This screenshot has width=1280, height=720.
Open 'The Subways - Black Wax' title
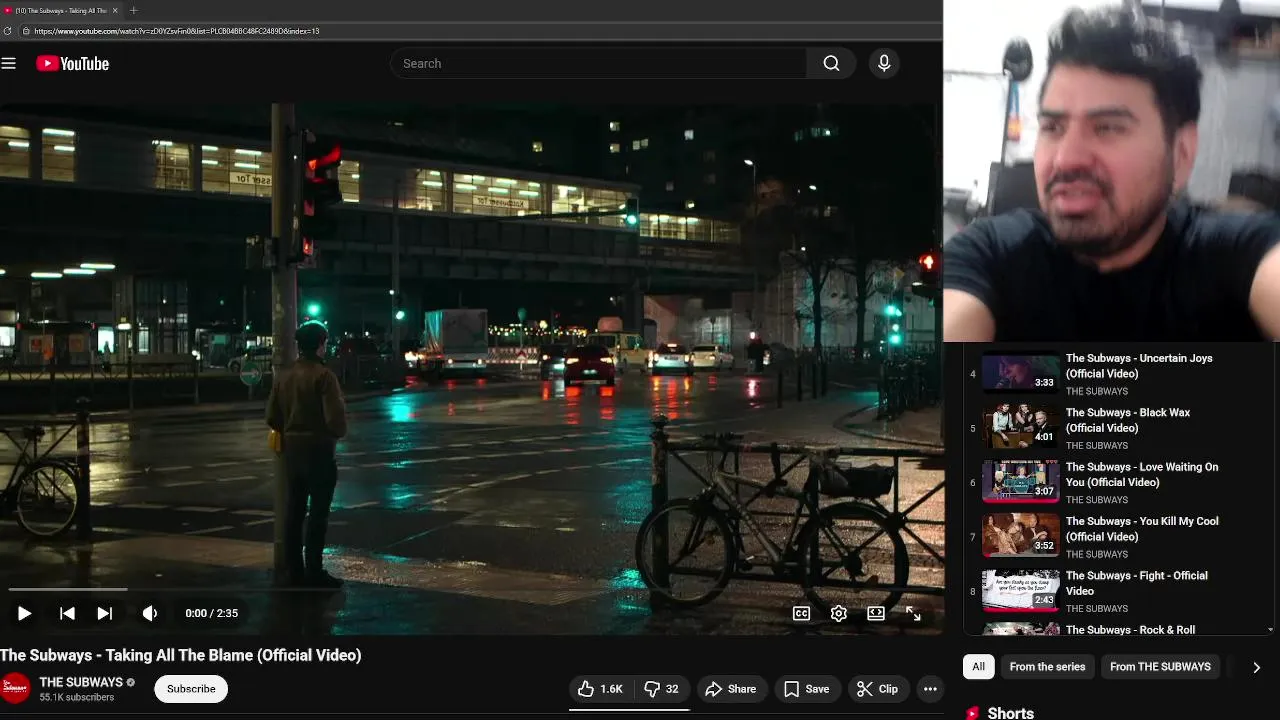(x=1128, y=420)
